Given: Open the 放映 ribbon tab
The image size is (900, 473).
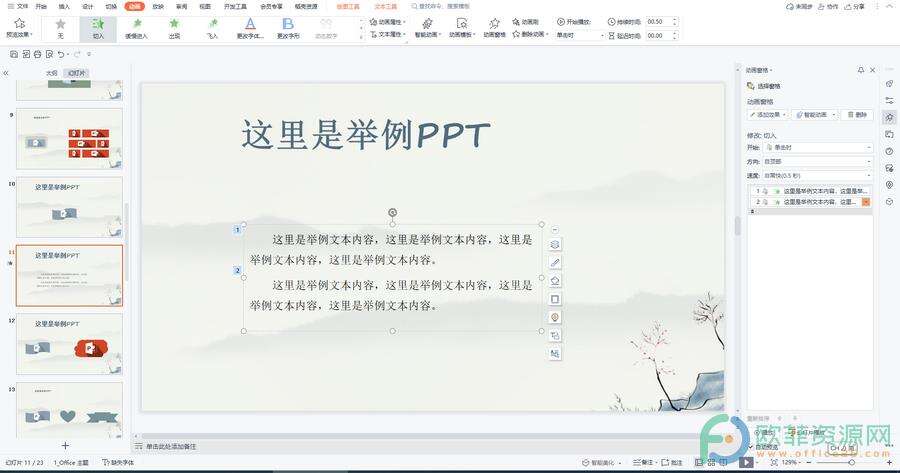Looking at the screenshot, I should click(158, 6).
